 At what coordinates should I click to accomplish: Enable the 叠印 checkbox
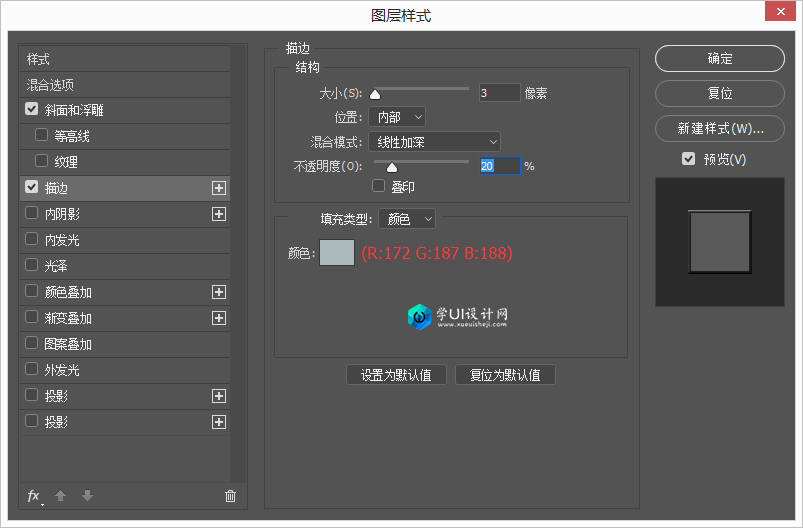pyautogui.click(x=379, y=186)
